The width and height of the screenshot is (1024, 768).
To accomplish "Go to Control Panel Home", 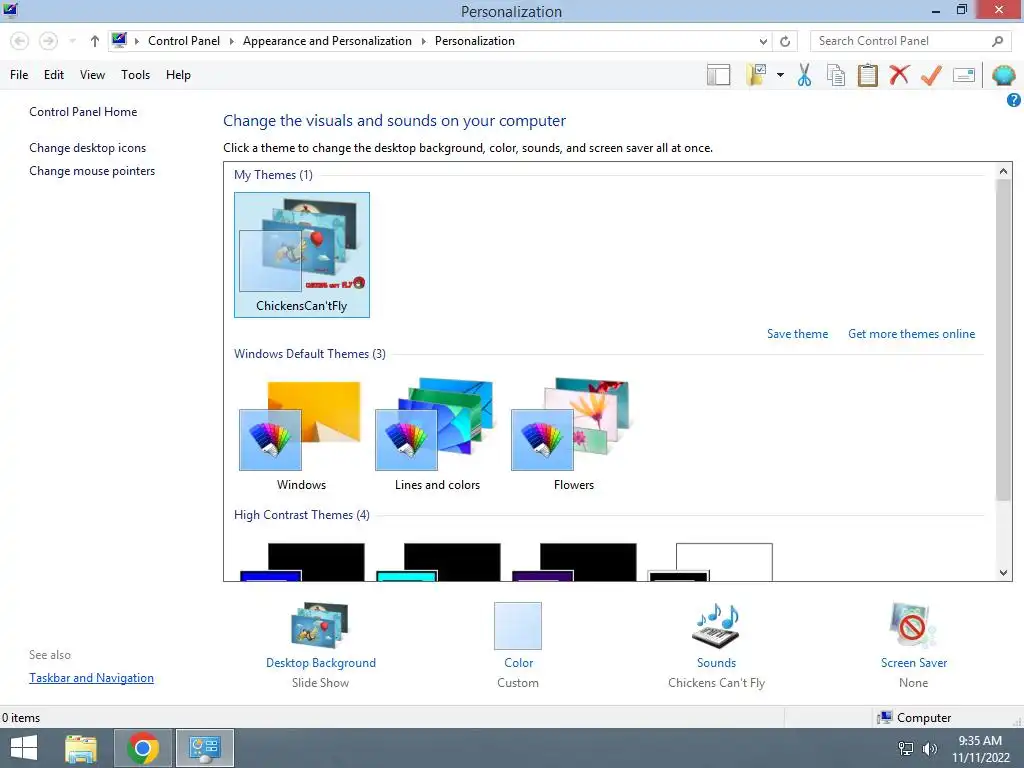I will (83, 112).
